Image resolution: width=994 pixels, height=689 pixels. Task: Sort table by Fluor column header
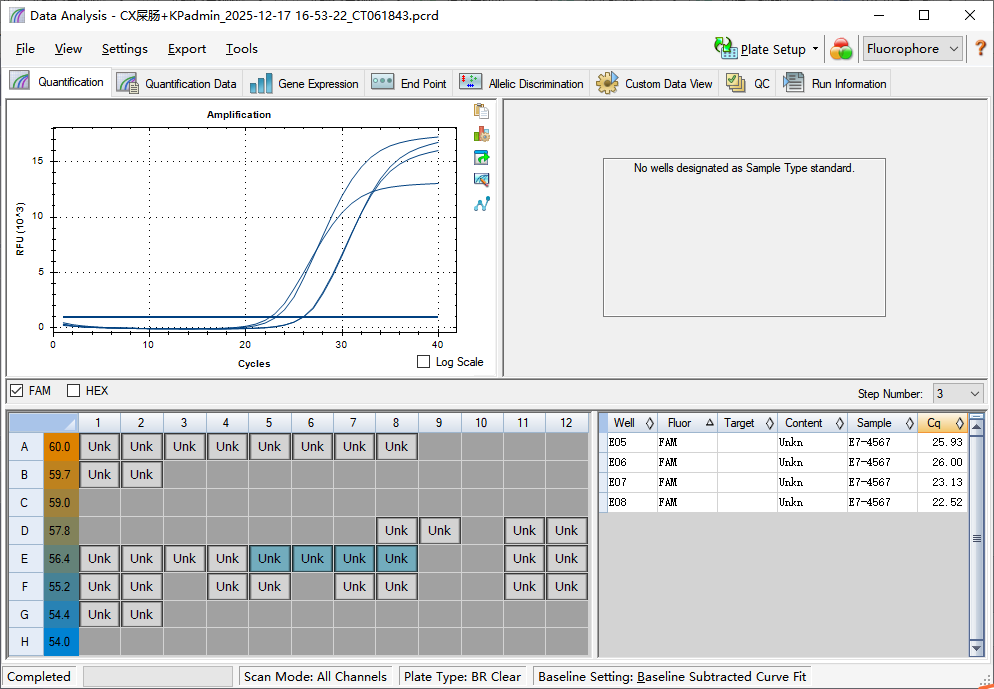click(x=687, y=423)
